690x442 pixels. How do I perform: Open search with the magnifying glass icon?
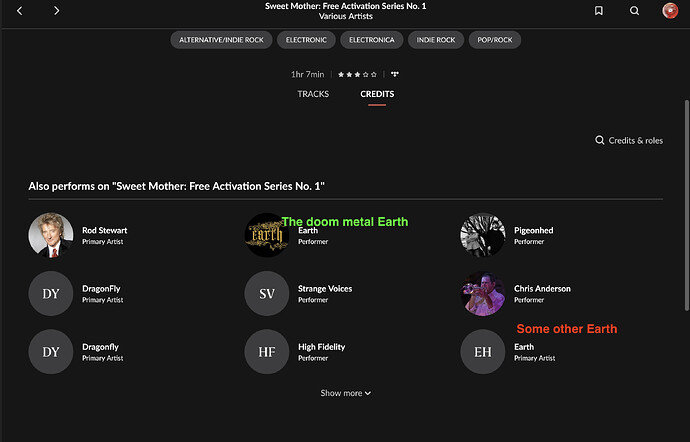click(x=634, y=11)
